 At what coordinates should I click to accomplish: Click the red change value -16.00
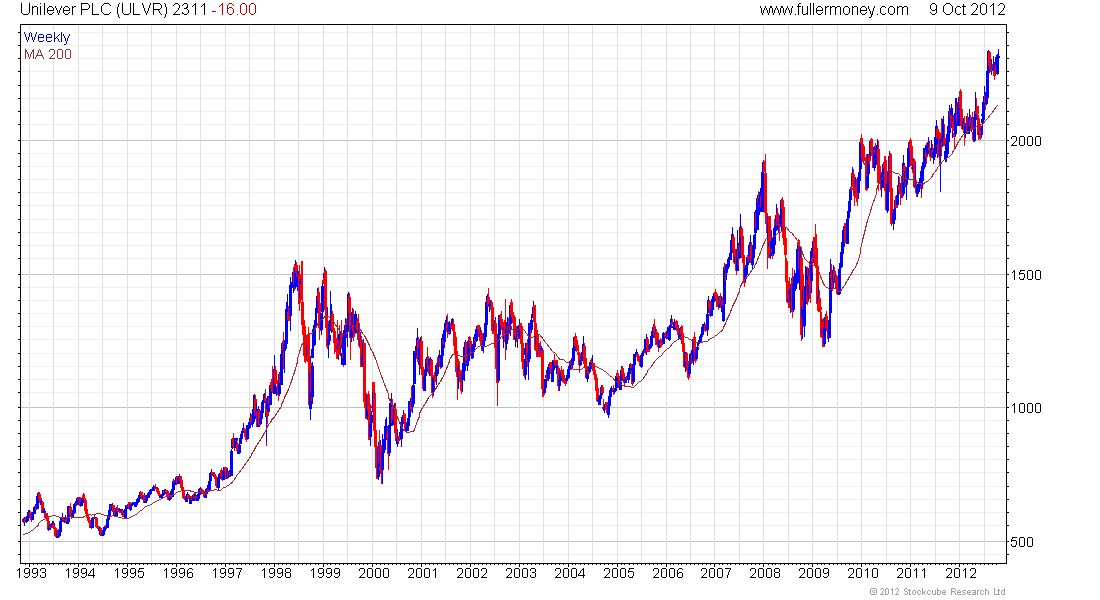(x=234, y=10)
